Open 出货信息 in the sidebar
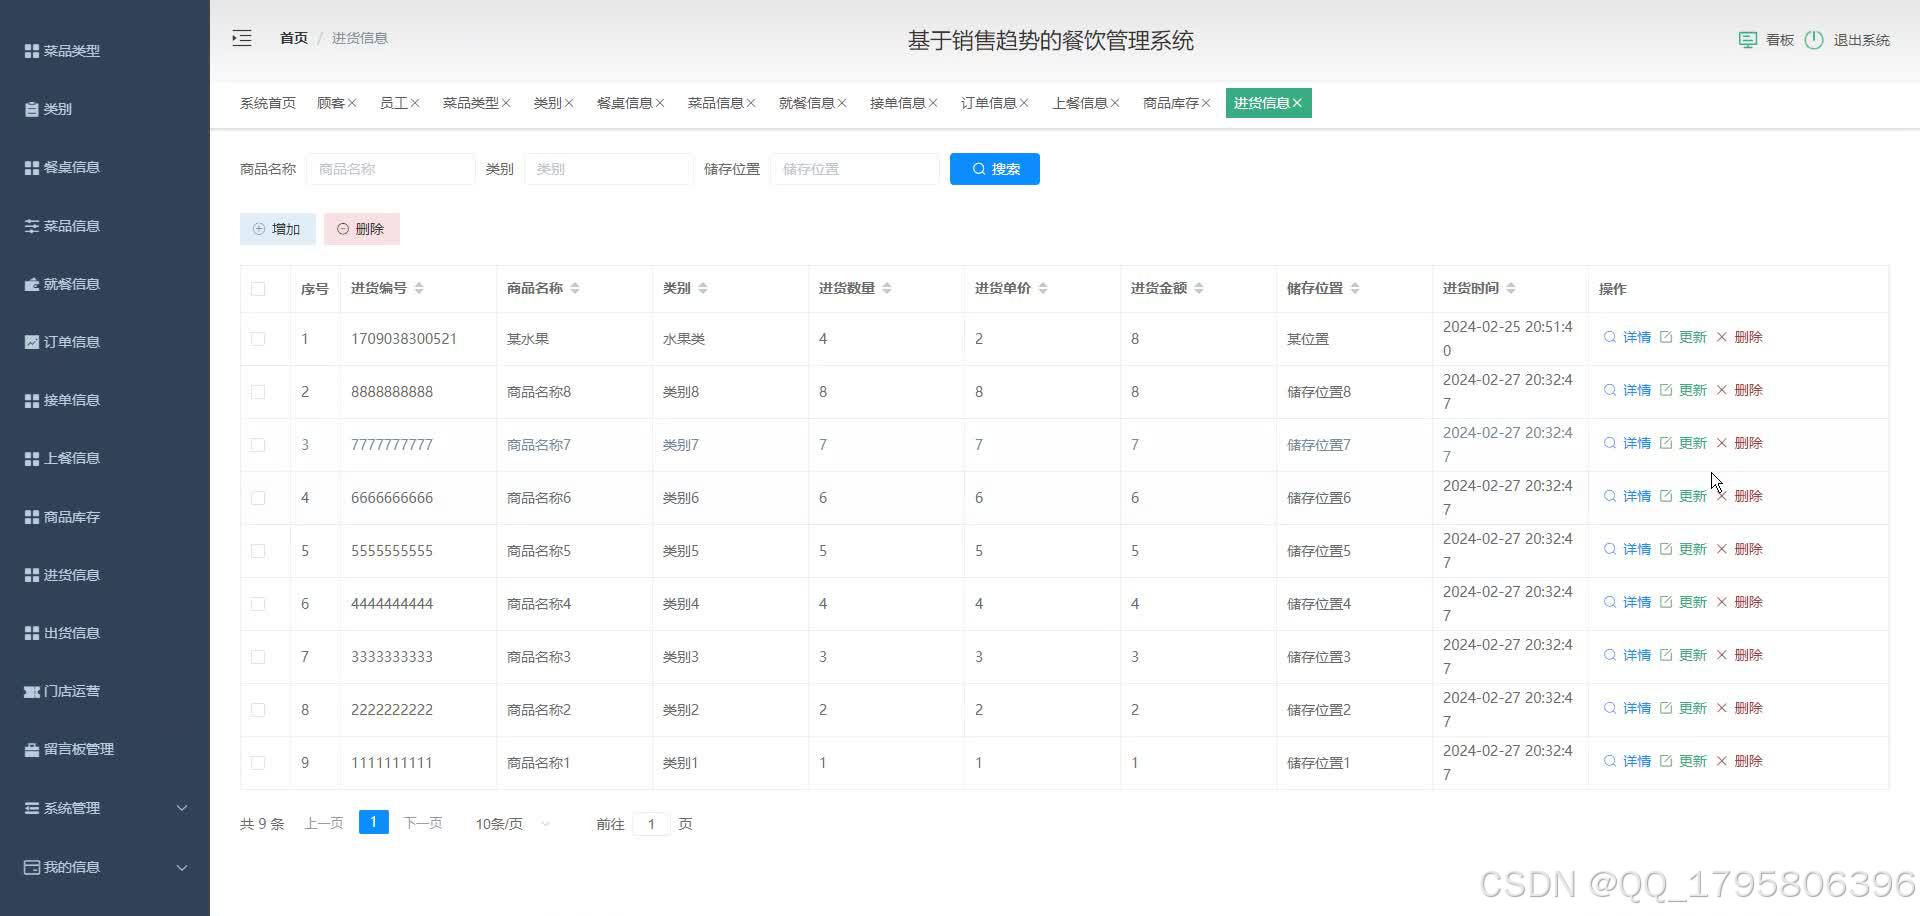Image resolution: width=1920 pixels, height=916 pixels. [62, 633]
